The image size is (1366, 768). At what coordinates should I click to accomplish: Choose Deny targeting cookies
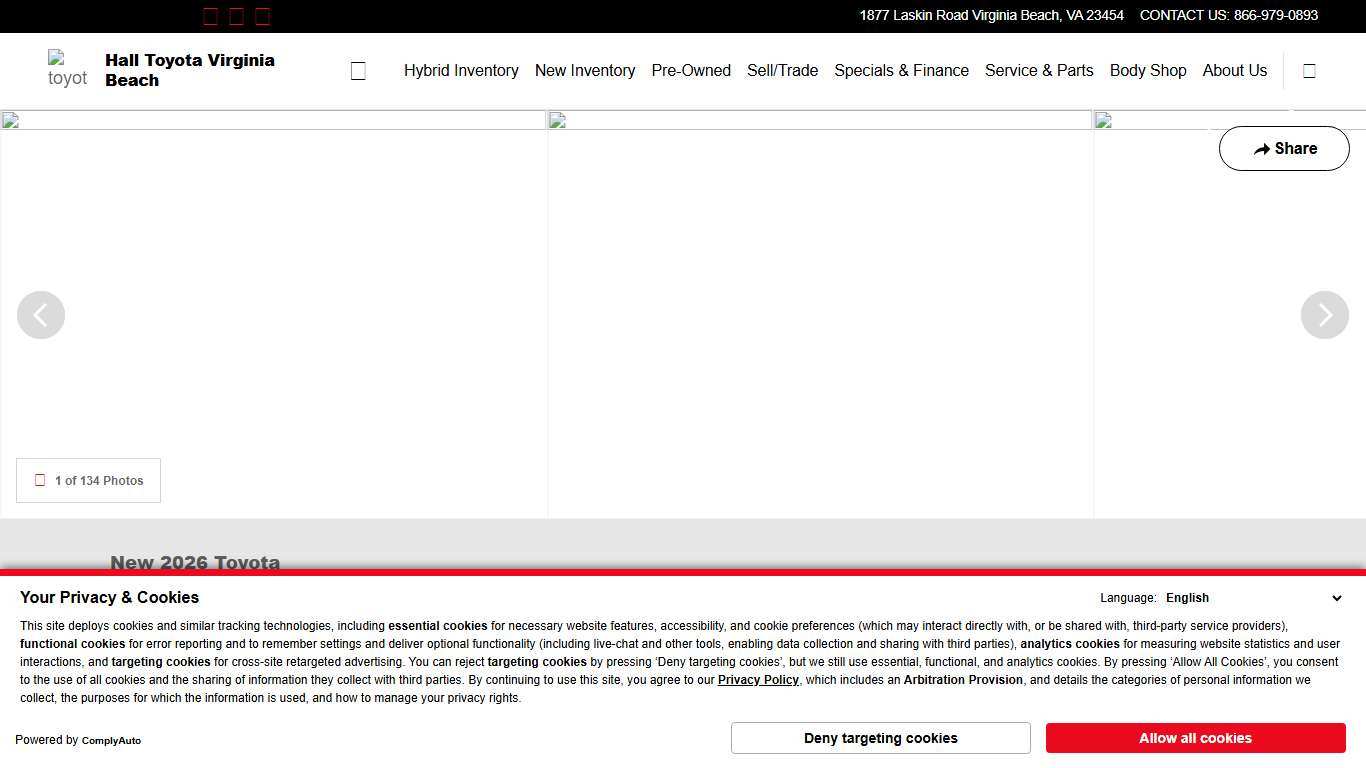(880, 738)
